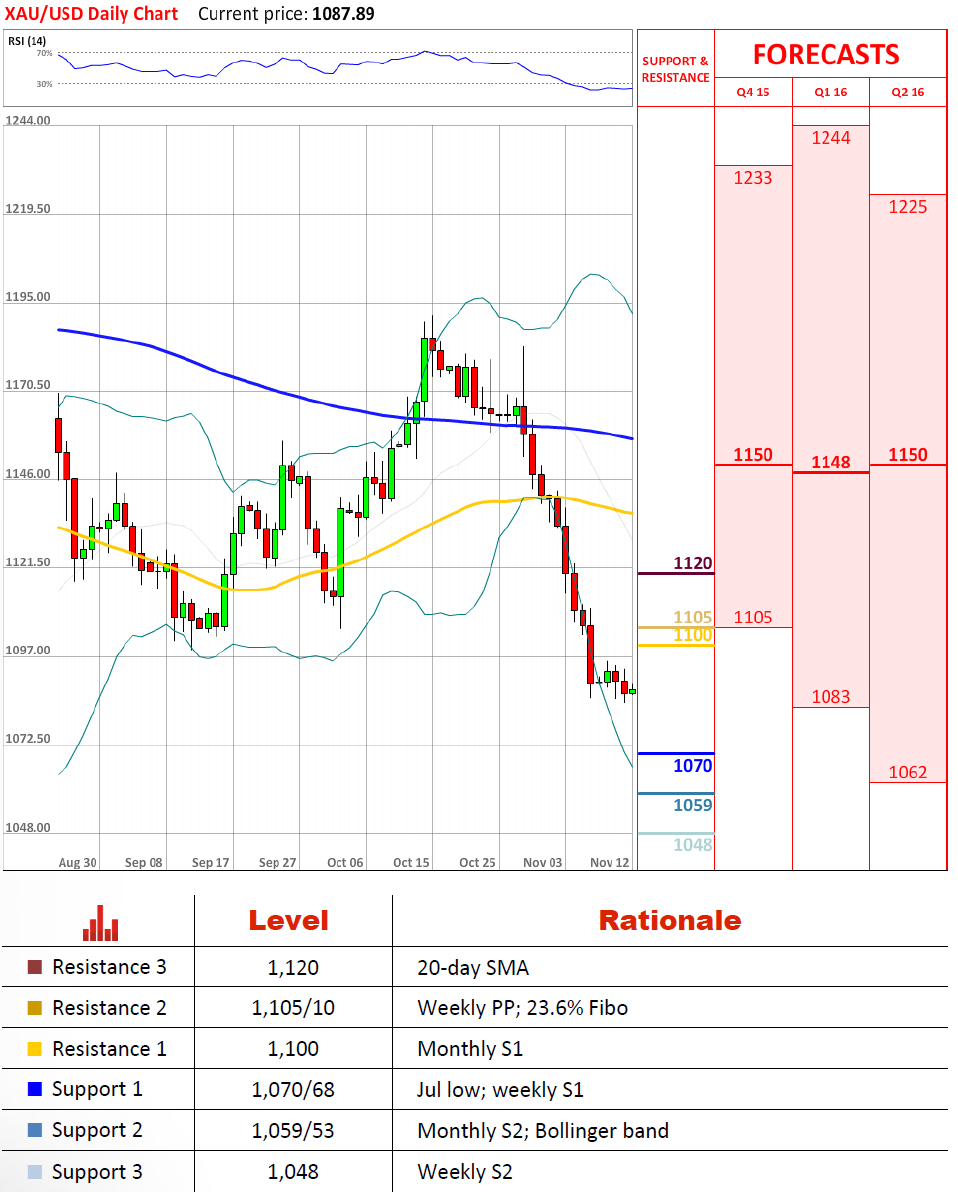Viewport: 958px width, 1192px height.
Task: Click the Sep 17 date axis label
Action: pos(211,863)
